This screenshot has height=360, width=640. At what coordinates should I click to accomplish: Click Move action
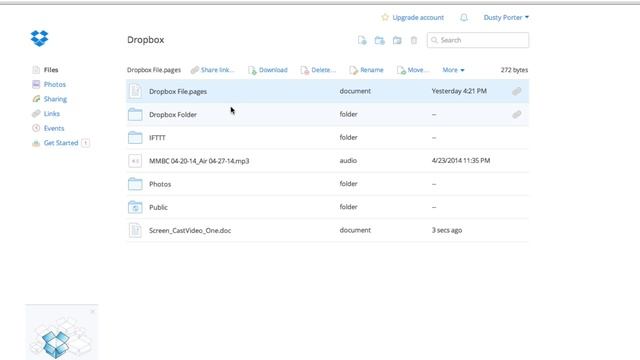pos(413,70)
